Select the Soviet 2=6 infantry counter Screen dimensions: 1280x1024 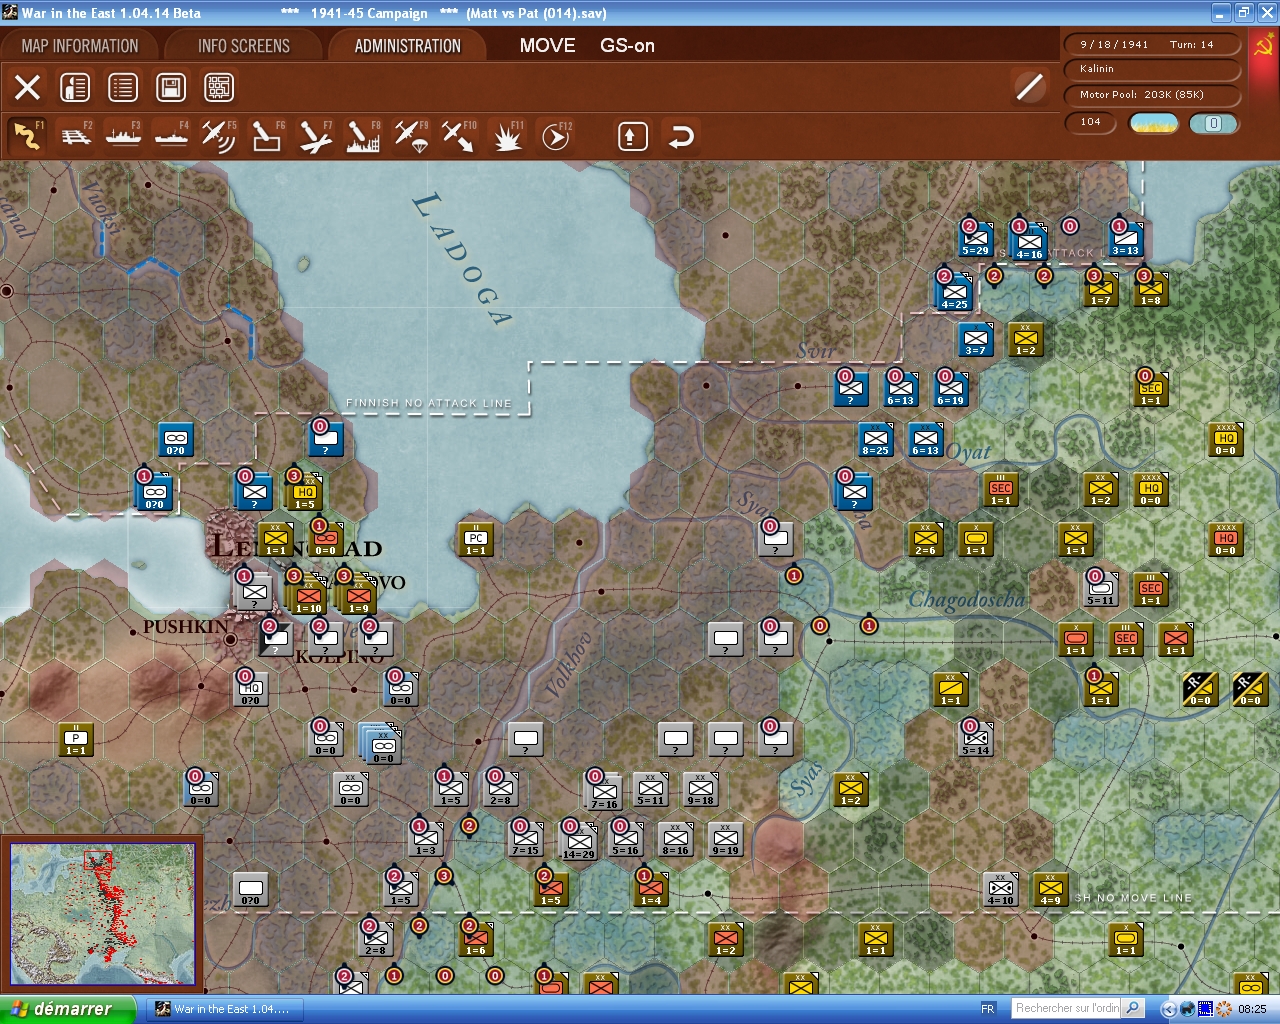point(926,539)
